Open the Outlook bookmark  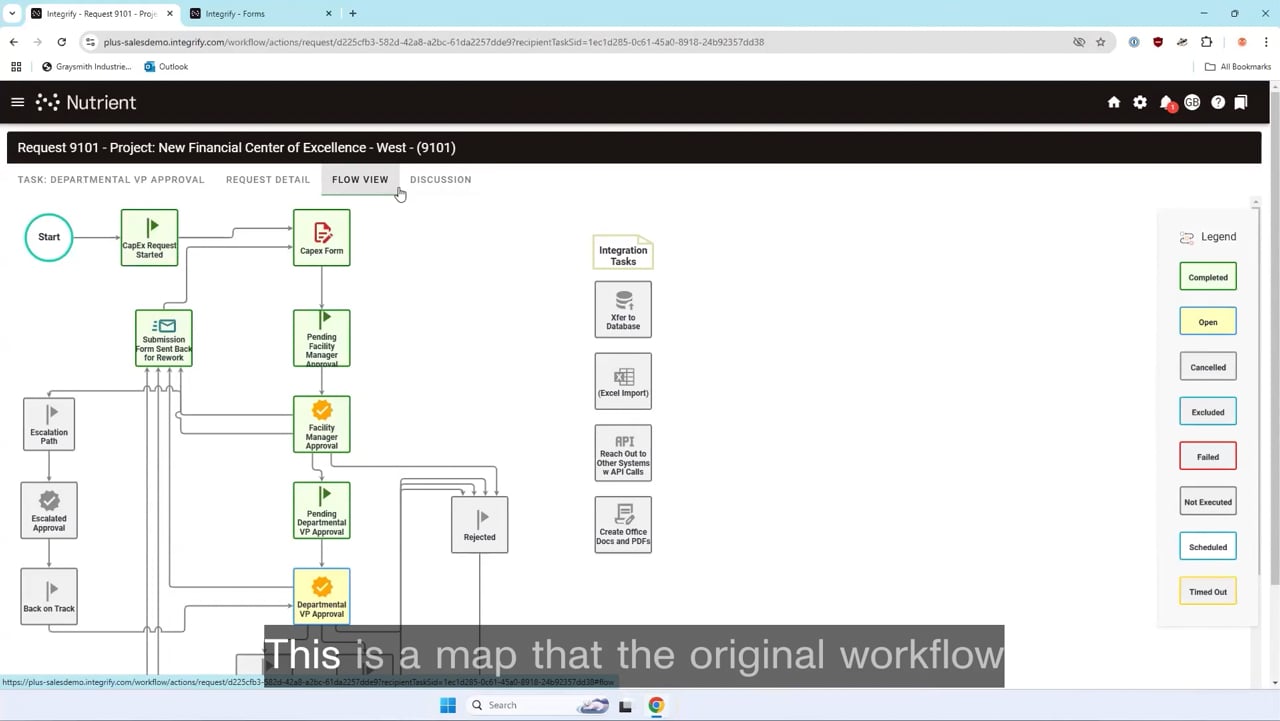tap(166, 67)
